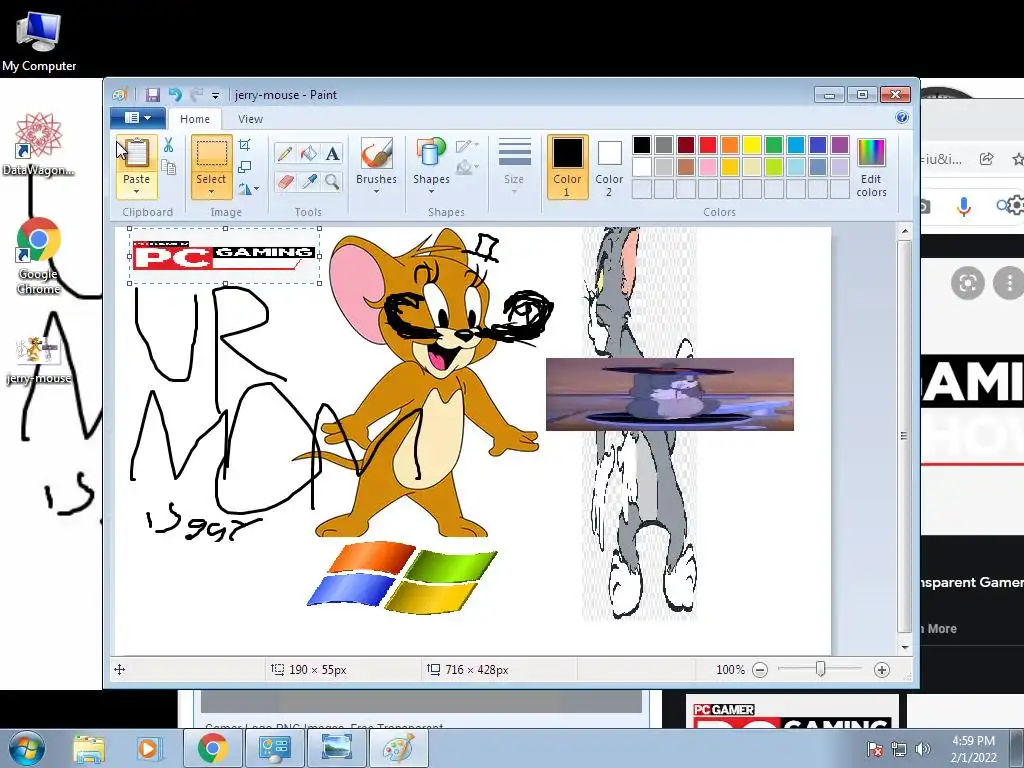Switch to the Home ribbon tab
Image resolution: width=1024 pixels, height=768 pixels.
[195, 119]
